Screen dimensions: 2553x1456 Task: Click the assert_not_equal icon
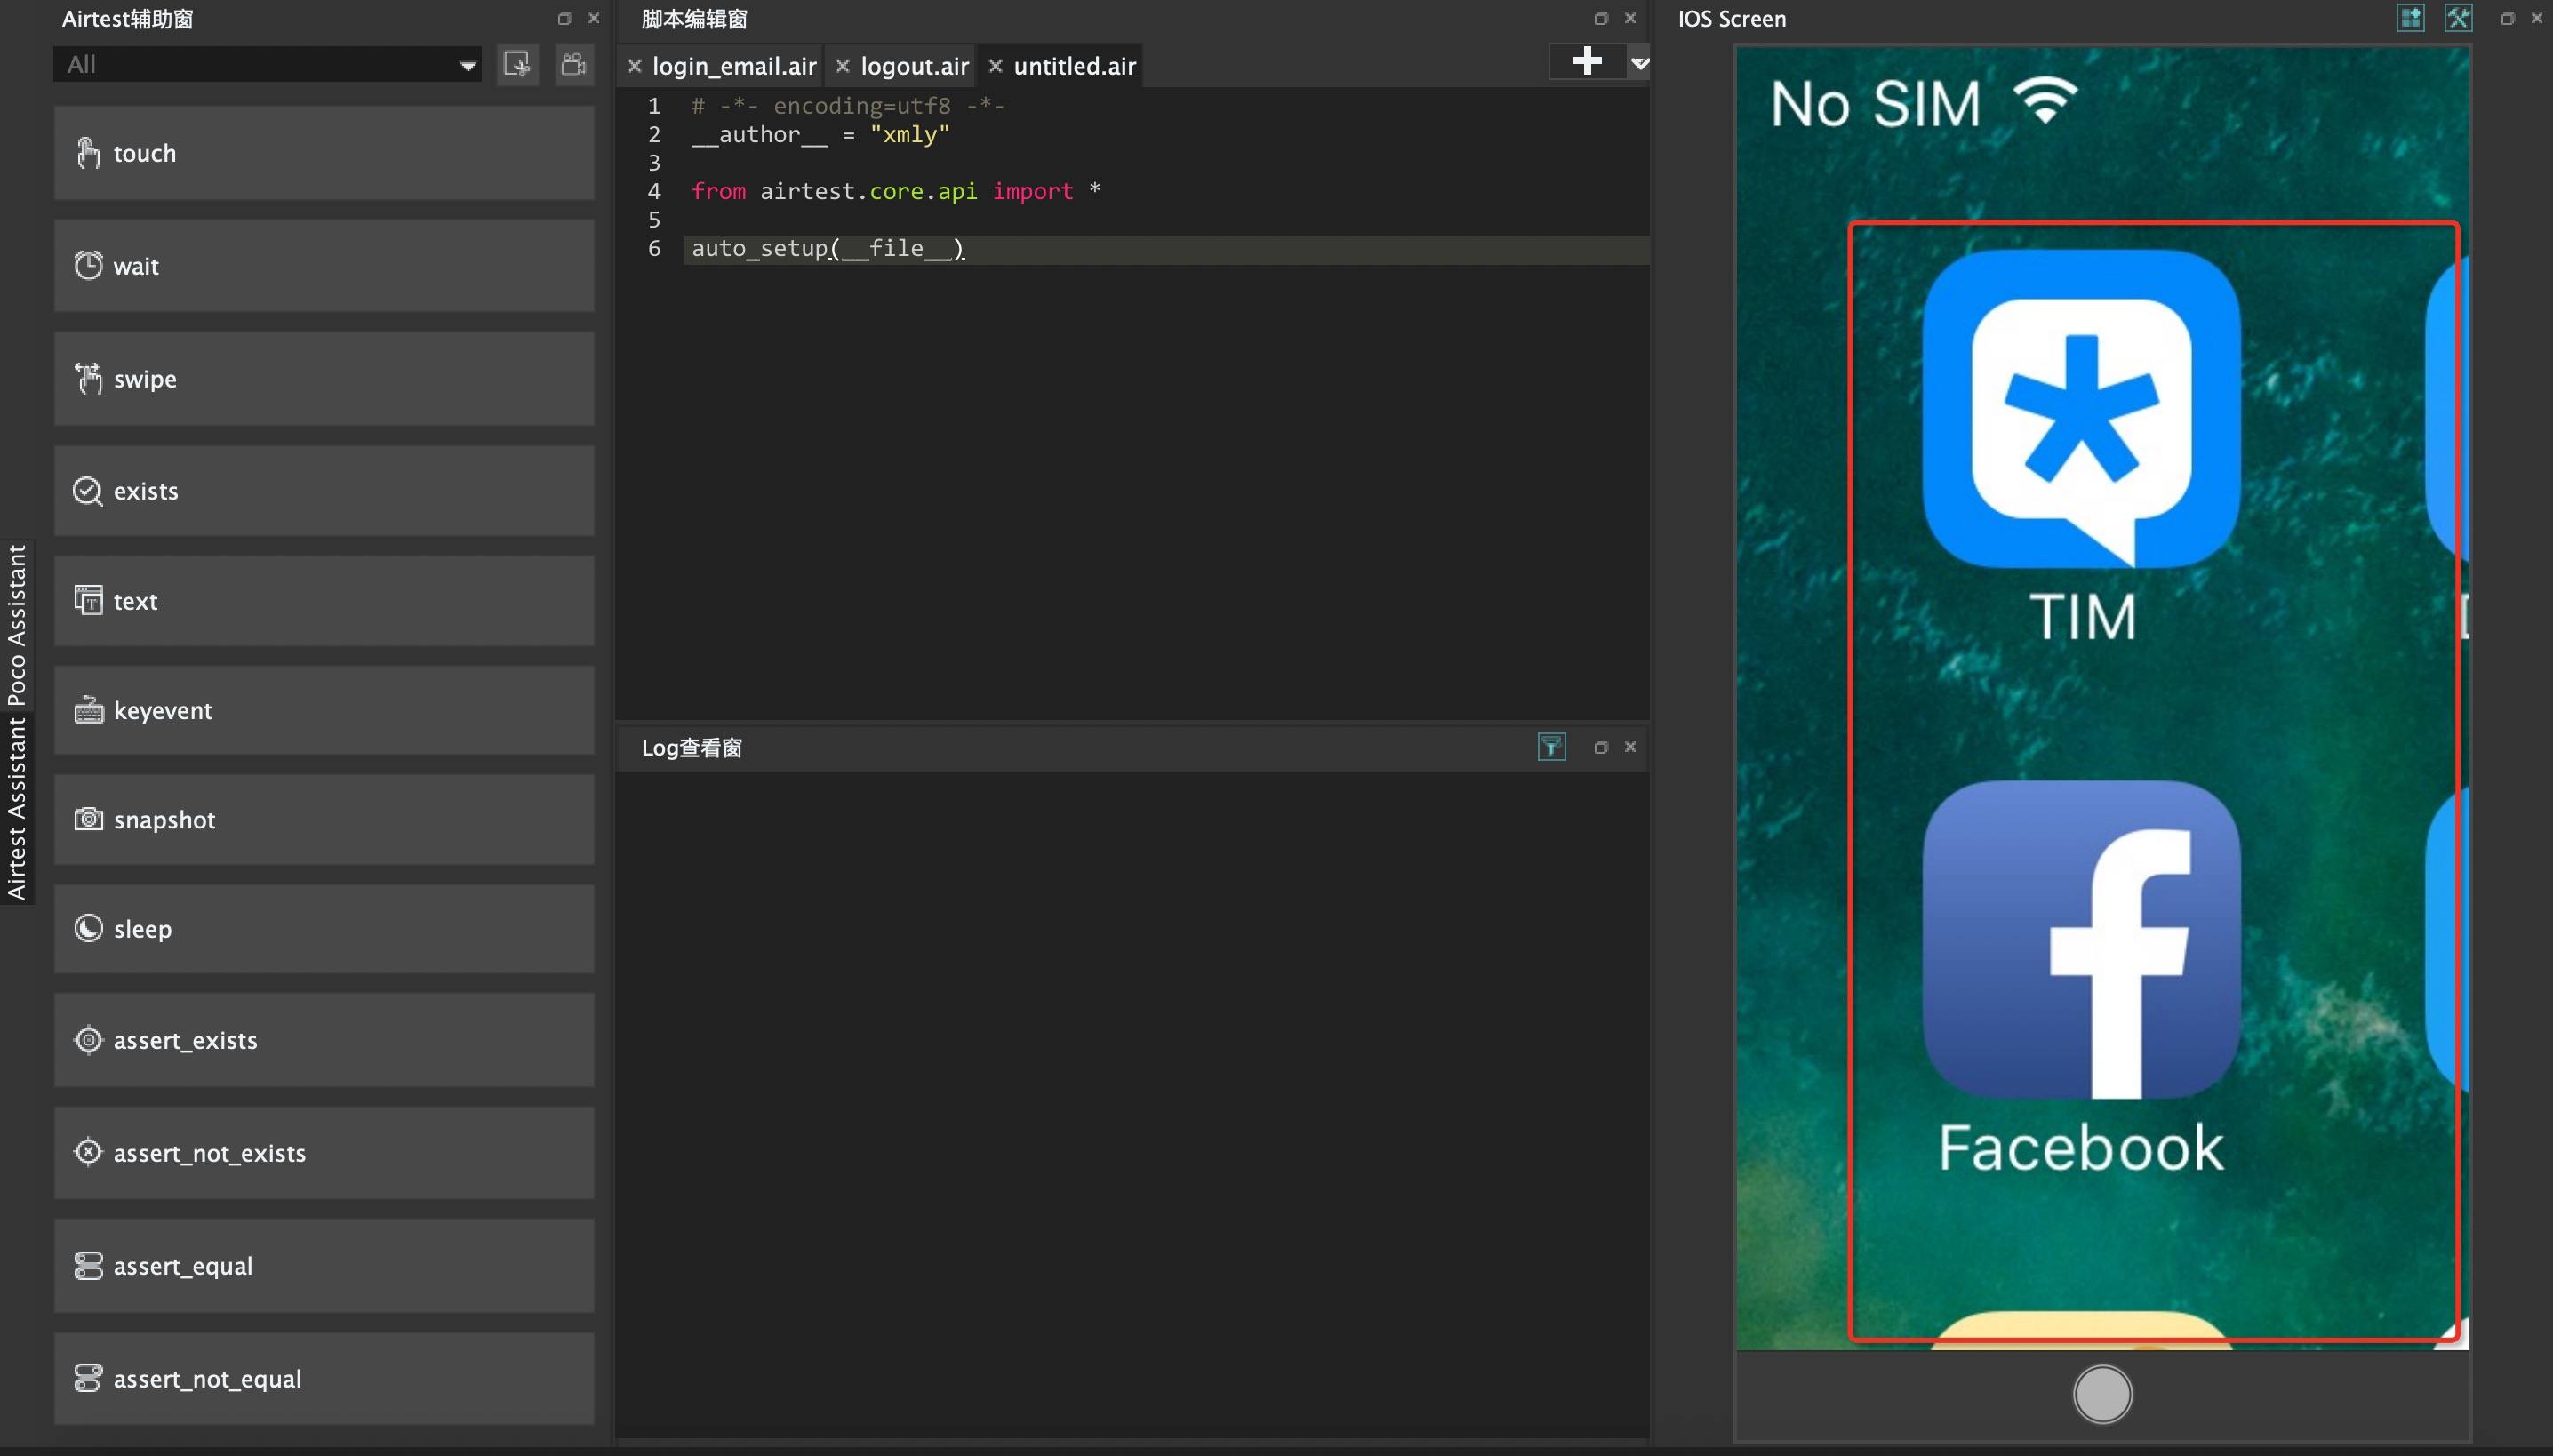88,1379
